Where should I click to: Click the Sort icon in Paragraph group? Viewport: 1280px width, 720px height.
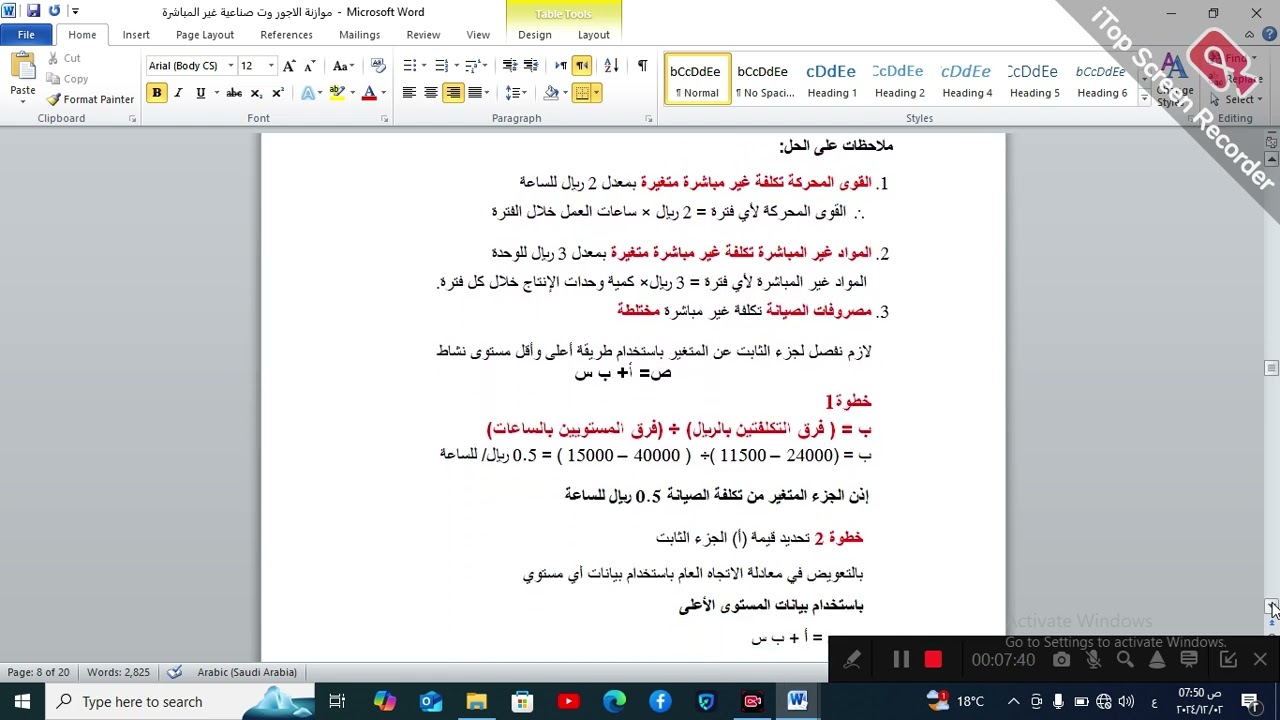click(612, 66)
